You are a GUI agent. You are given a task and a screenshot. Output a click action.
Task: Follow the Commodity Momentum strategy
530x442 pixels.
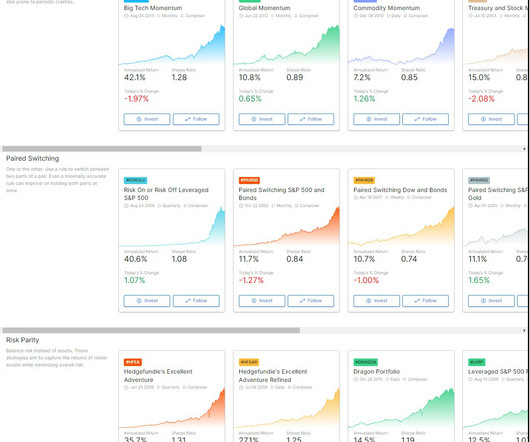coord(426,119)
